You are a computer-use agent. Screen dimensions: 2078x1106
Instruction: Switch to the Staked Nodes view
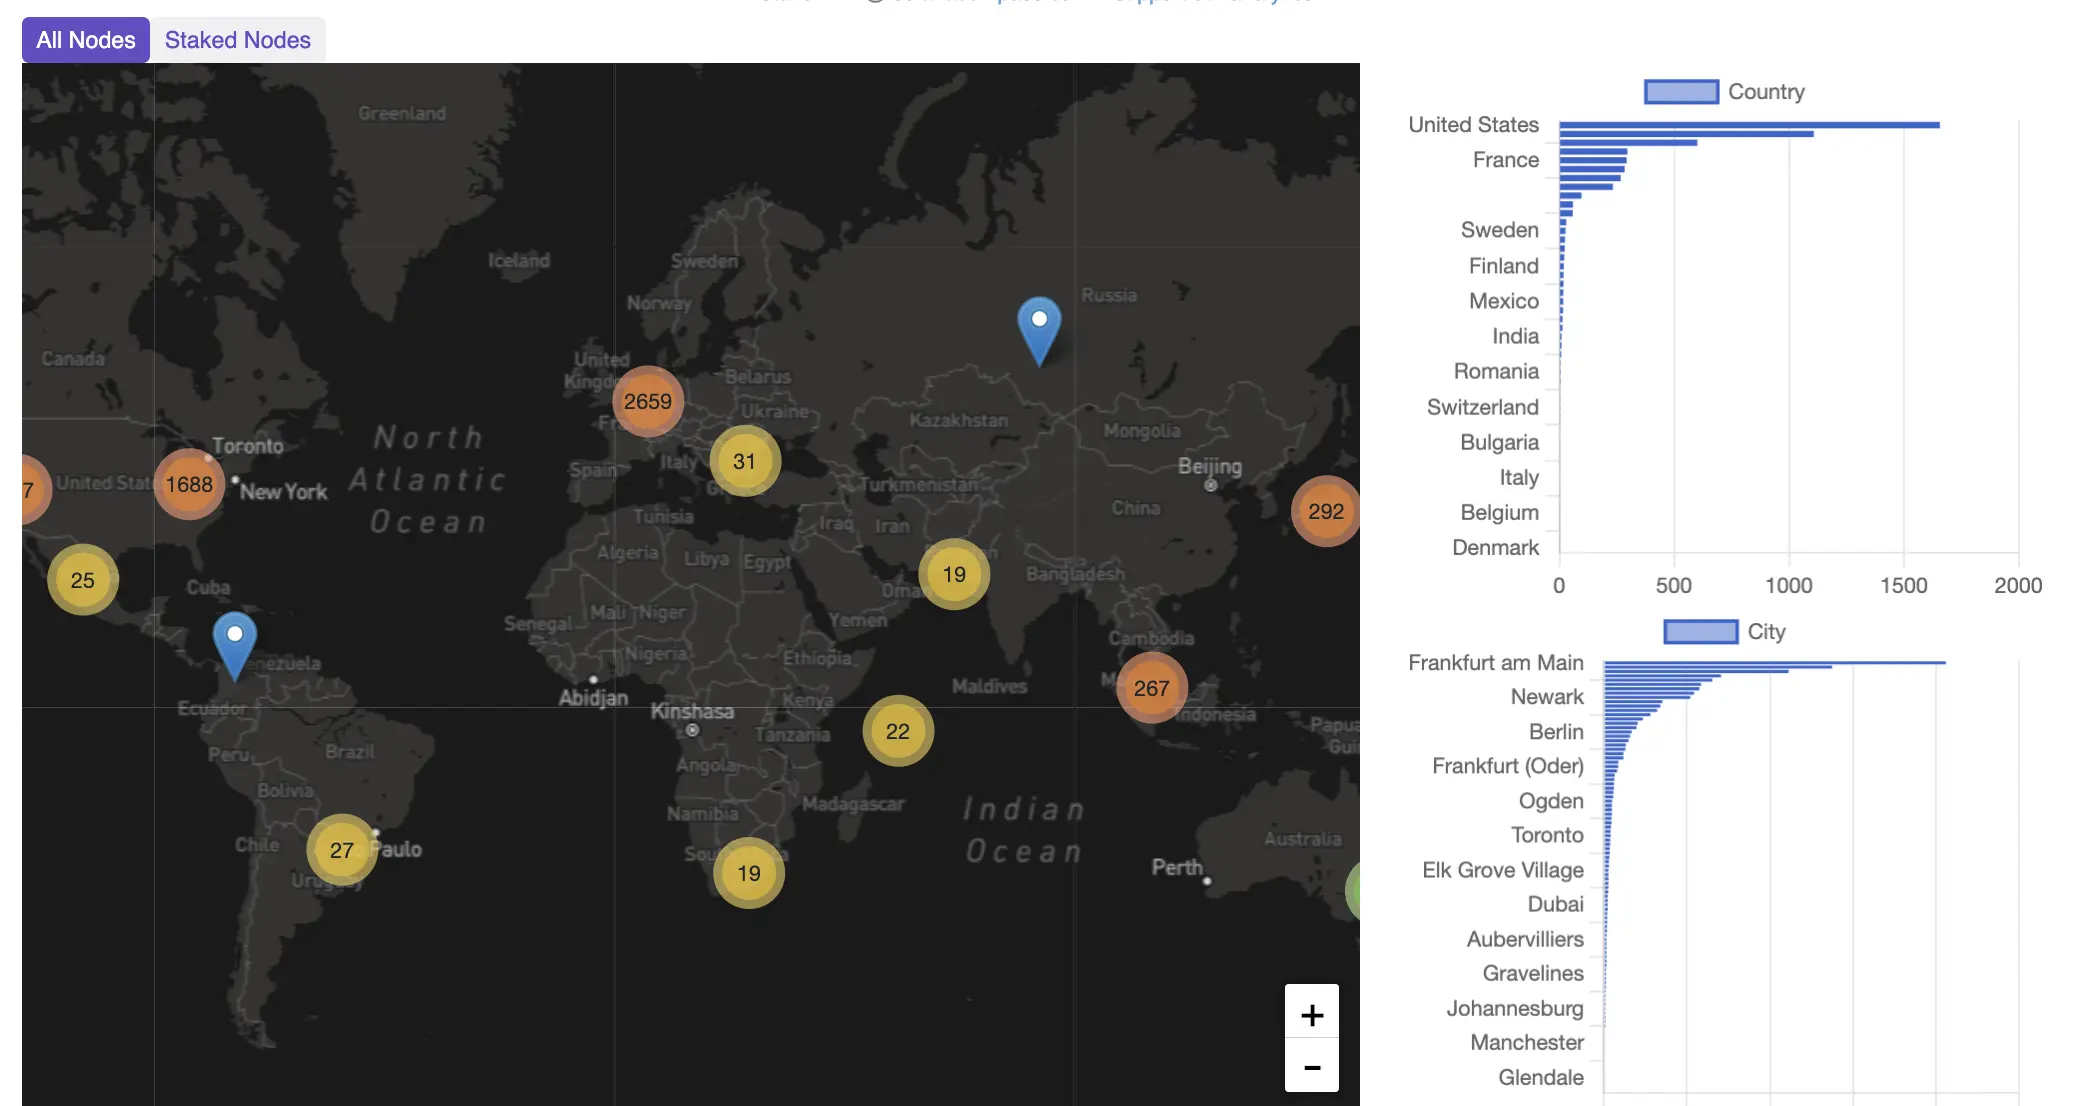[237, 40]
